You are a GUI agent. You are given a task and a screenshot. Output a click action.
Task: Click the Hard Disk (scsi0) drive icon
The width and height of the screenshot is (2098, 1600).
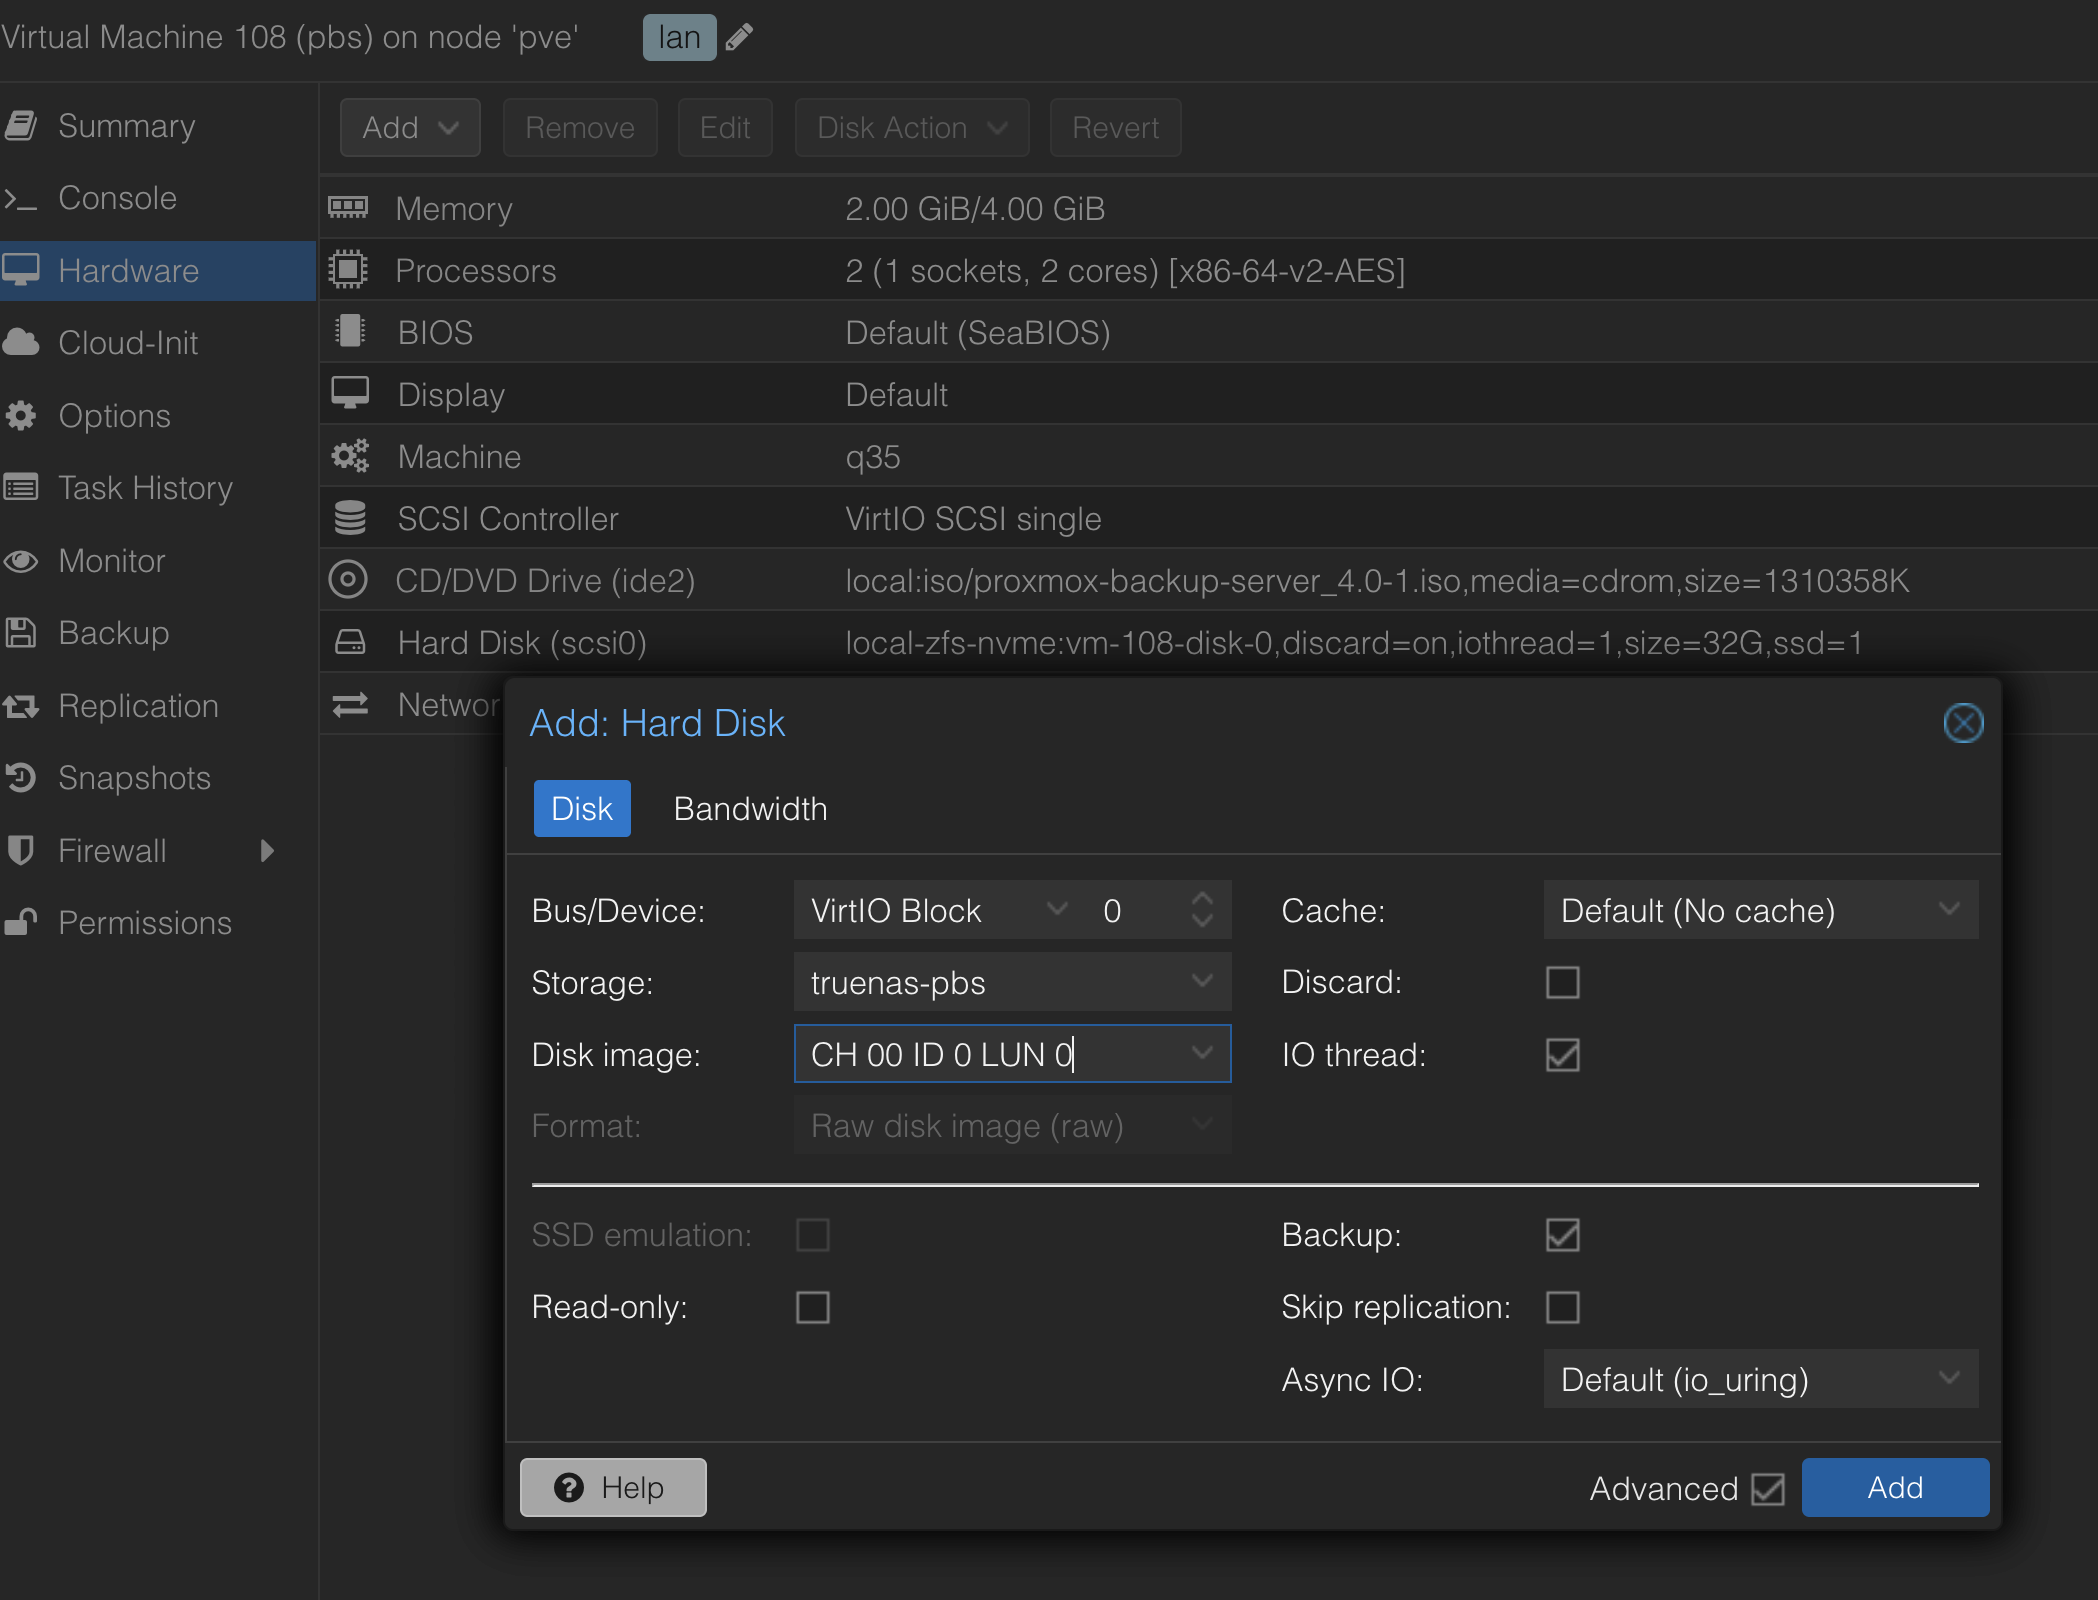tap(350, 642)
